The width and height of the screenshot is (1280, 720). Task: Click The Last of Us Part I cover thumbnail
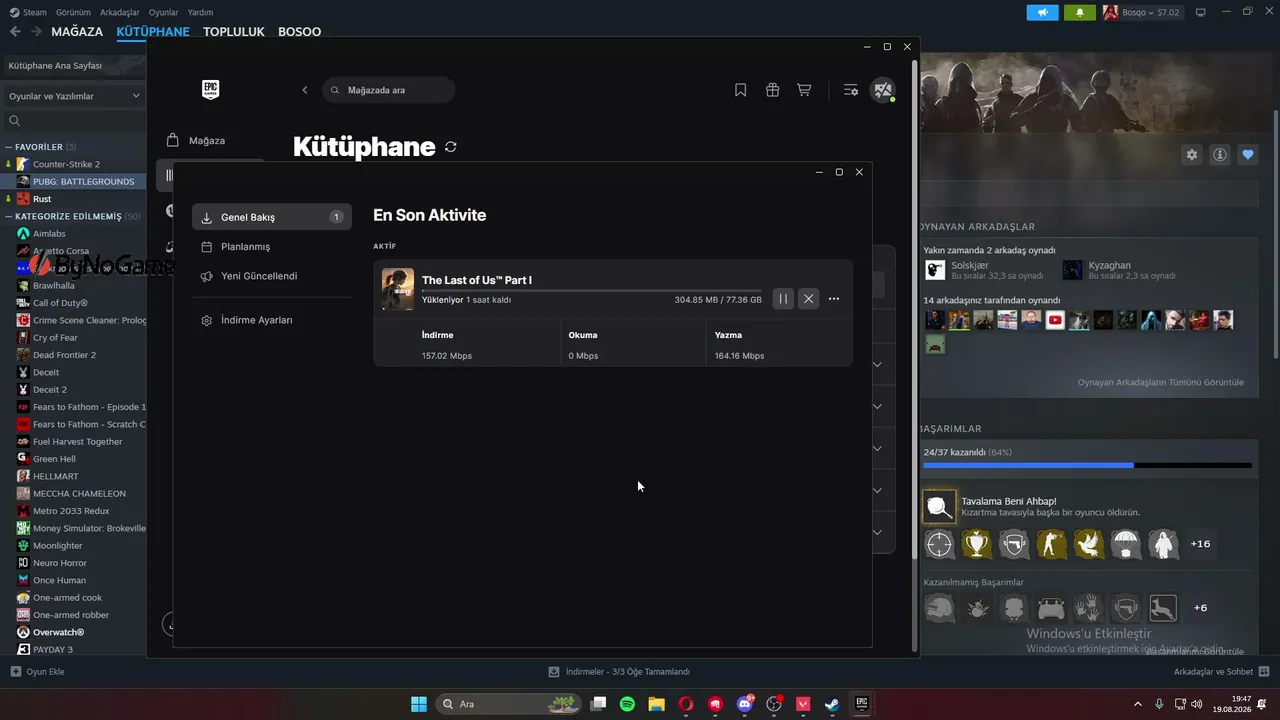click(x=398, y=289)
